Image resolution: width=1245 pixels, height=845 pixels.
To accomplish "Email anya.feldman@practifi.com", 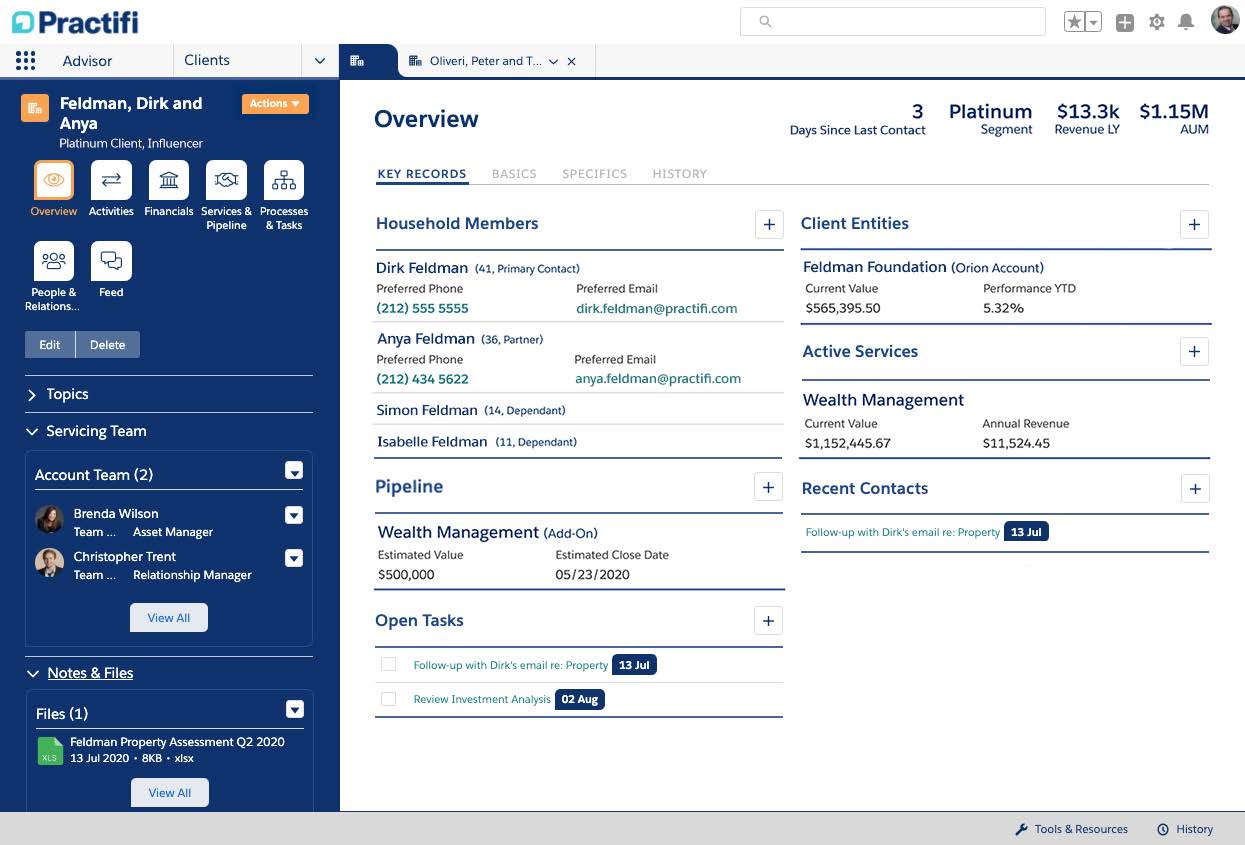I will pos(658,379).
